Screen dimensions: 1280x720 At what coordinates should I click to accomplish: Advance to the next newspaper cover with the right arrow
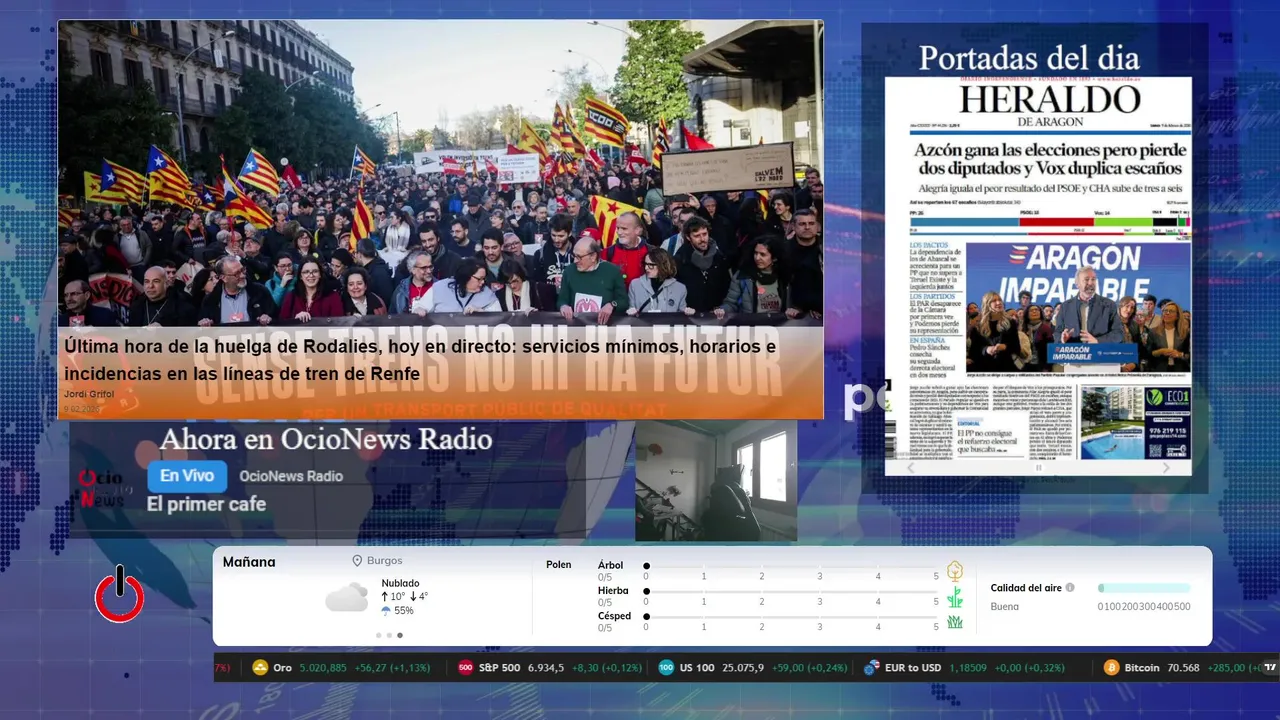[1166, 467]
